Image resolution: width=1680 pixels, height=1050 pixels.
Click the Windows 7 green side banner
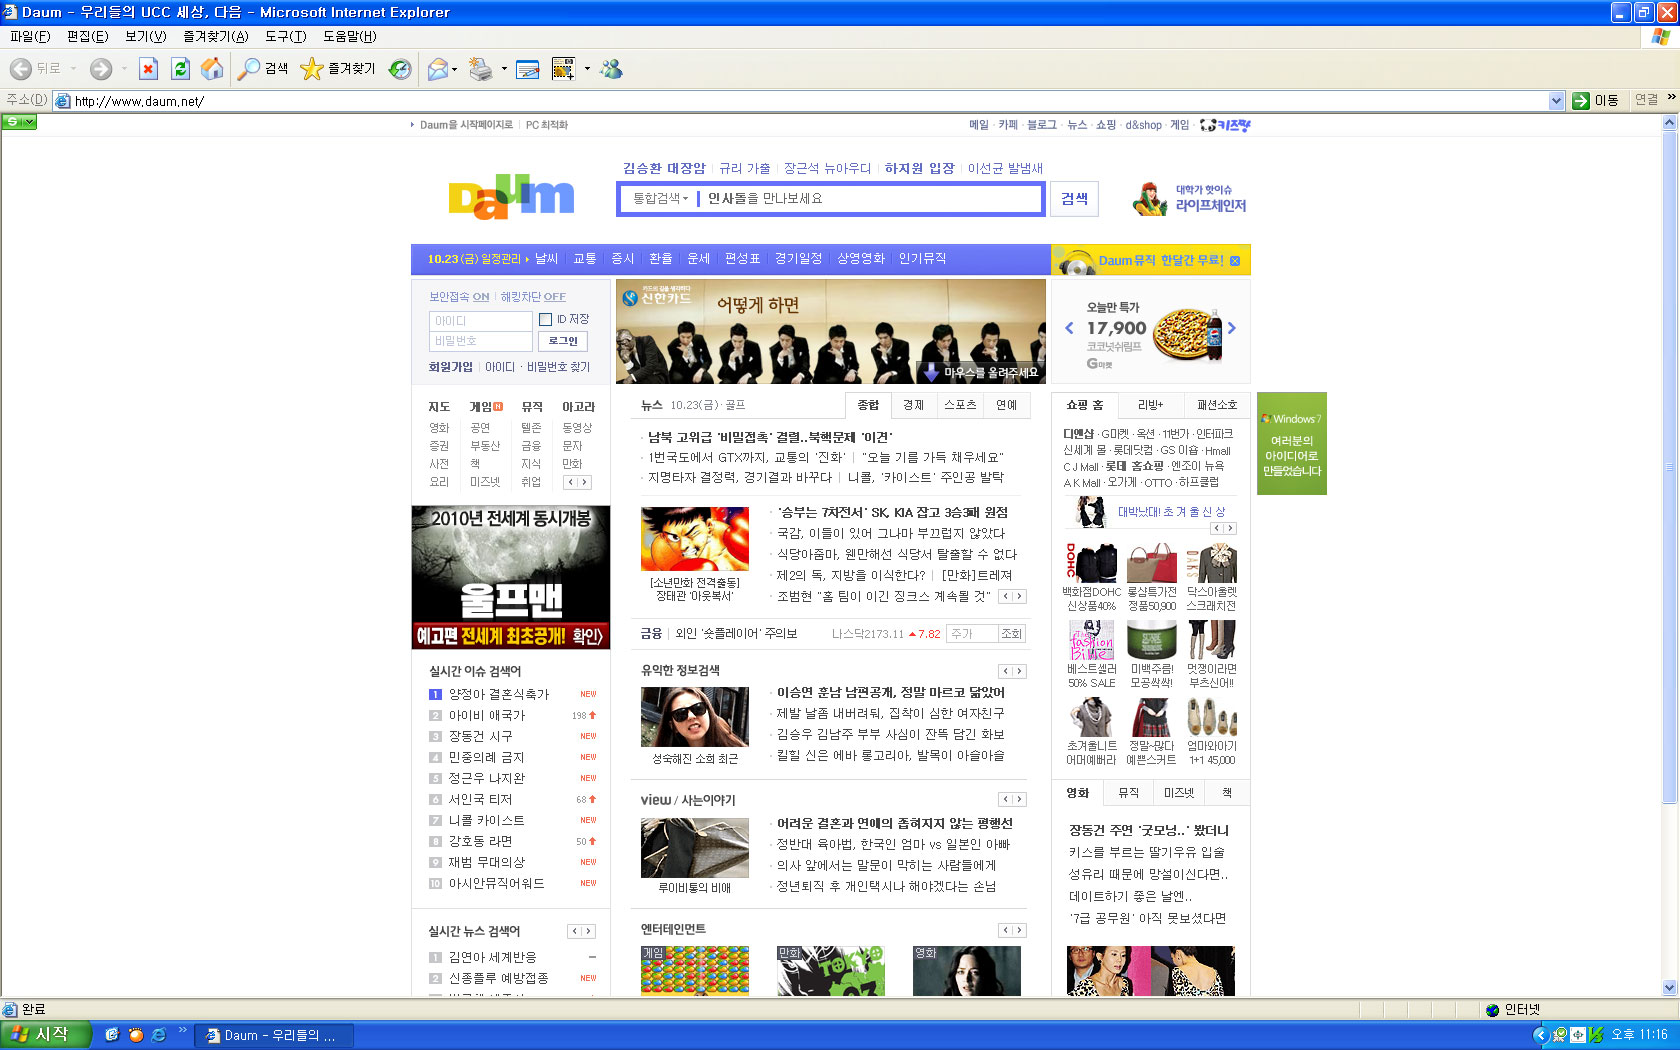click(1291, 444)
